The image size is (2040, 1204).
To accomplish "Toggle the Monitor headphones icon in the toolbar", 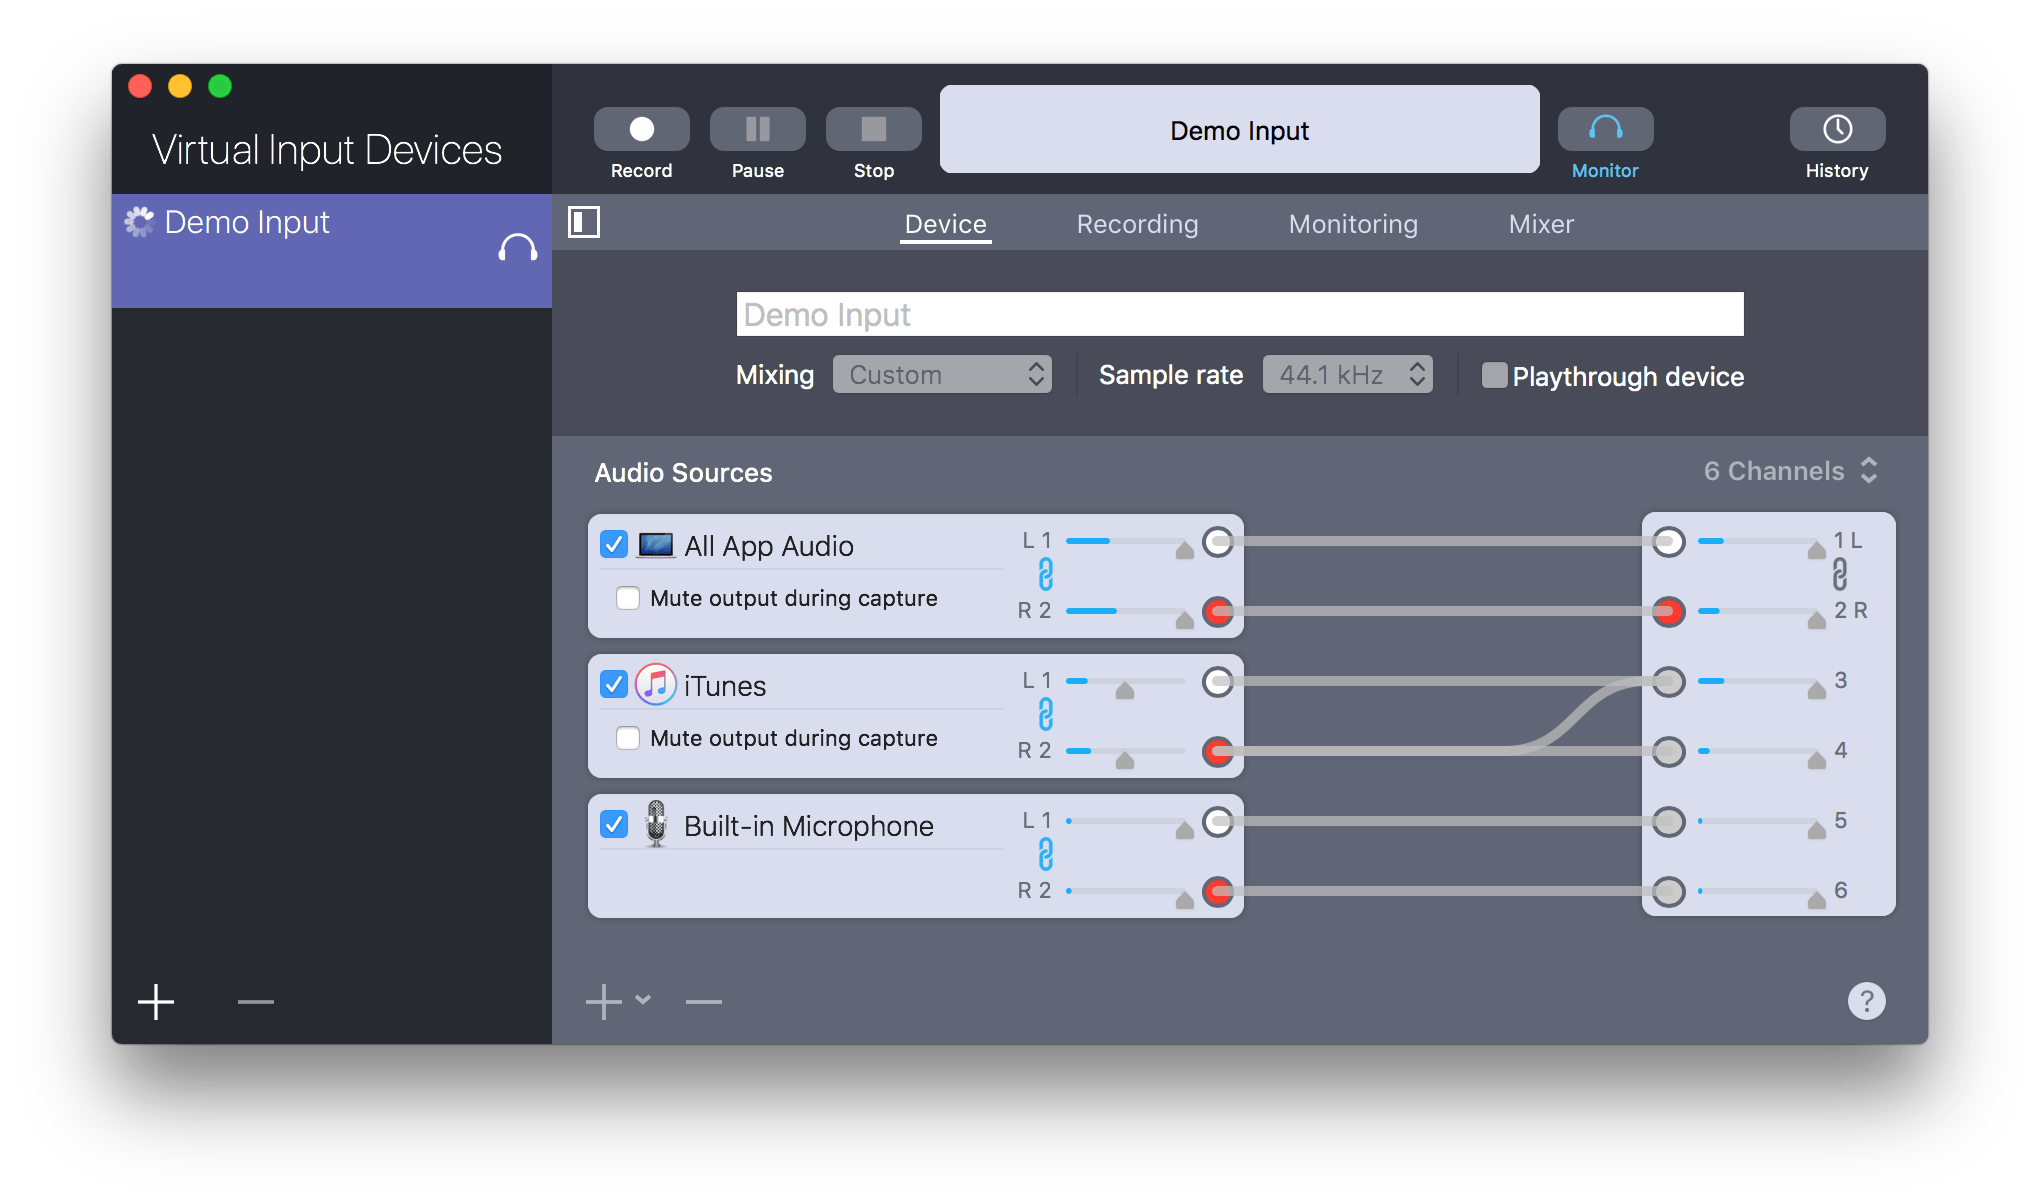I will [x=1605, y=129].
